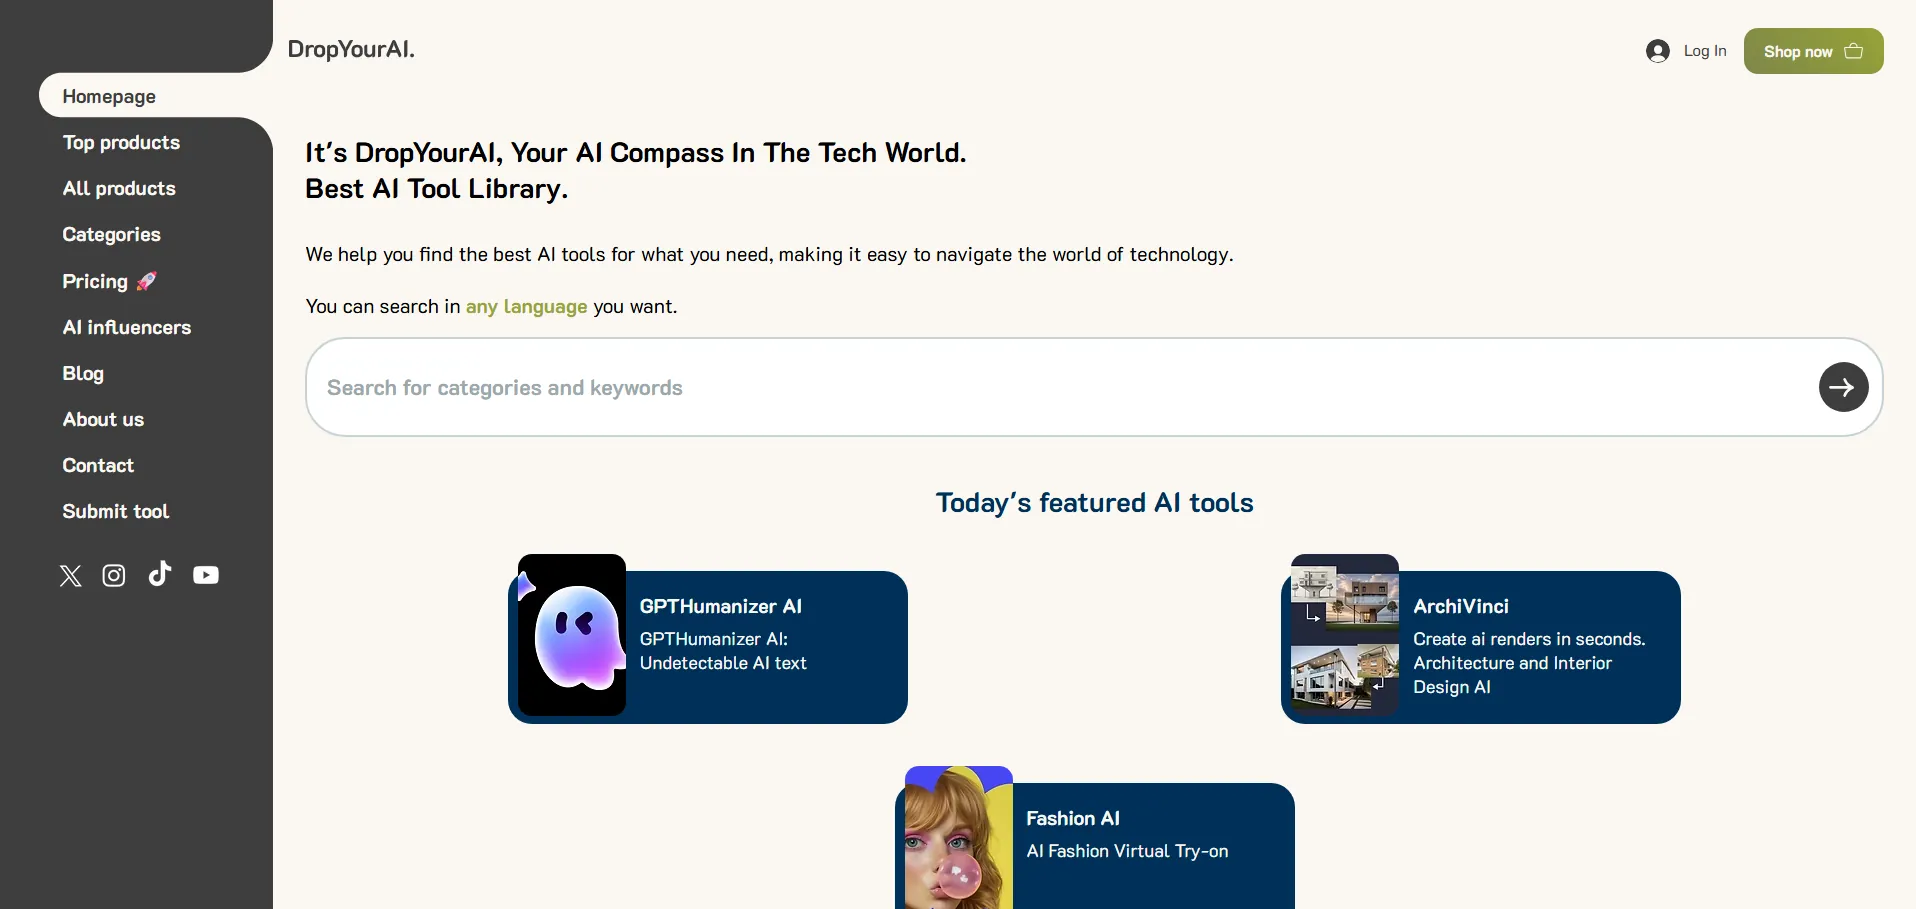Viewport: 1916px width, 909px height.
Task: Click the search submit arrow button
Action: 1842,387
